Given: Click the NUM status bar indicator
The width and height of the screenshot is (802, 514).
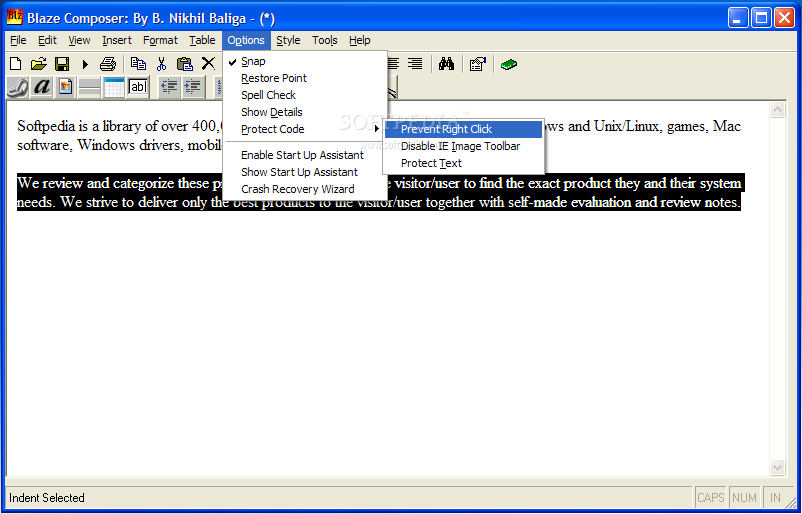Looking at the screenshot, I should click(x=744, y=498).
